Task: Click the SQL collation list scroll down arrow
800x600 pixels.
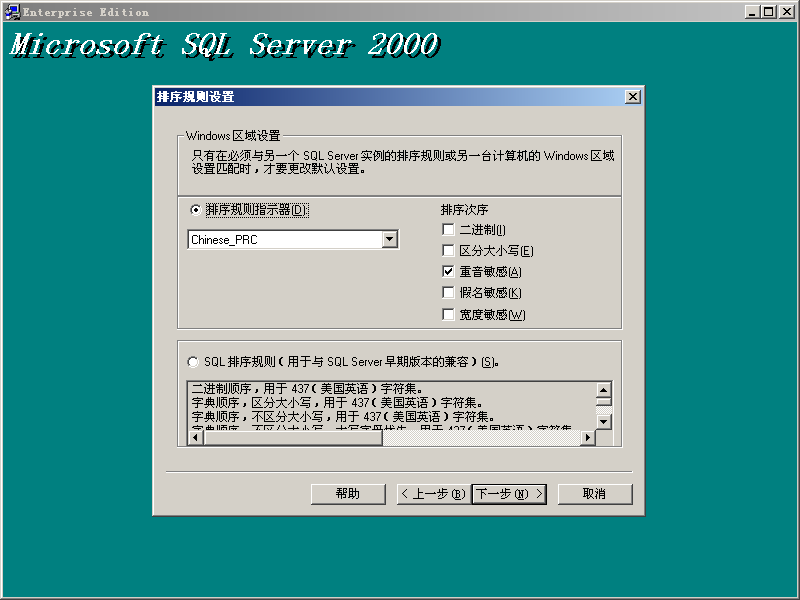Action: [604, 422]
